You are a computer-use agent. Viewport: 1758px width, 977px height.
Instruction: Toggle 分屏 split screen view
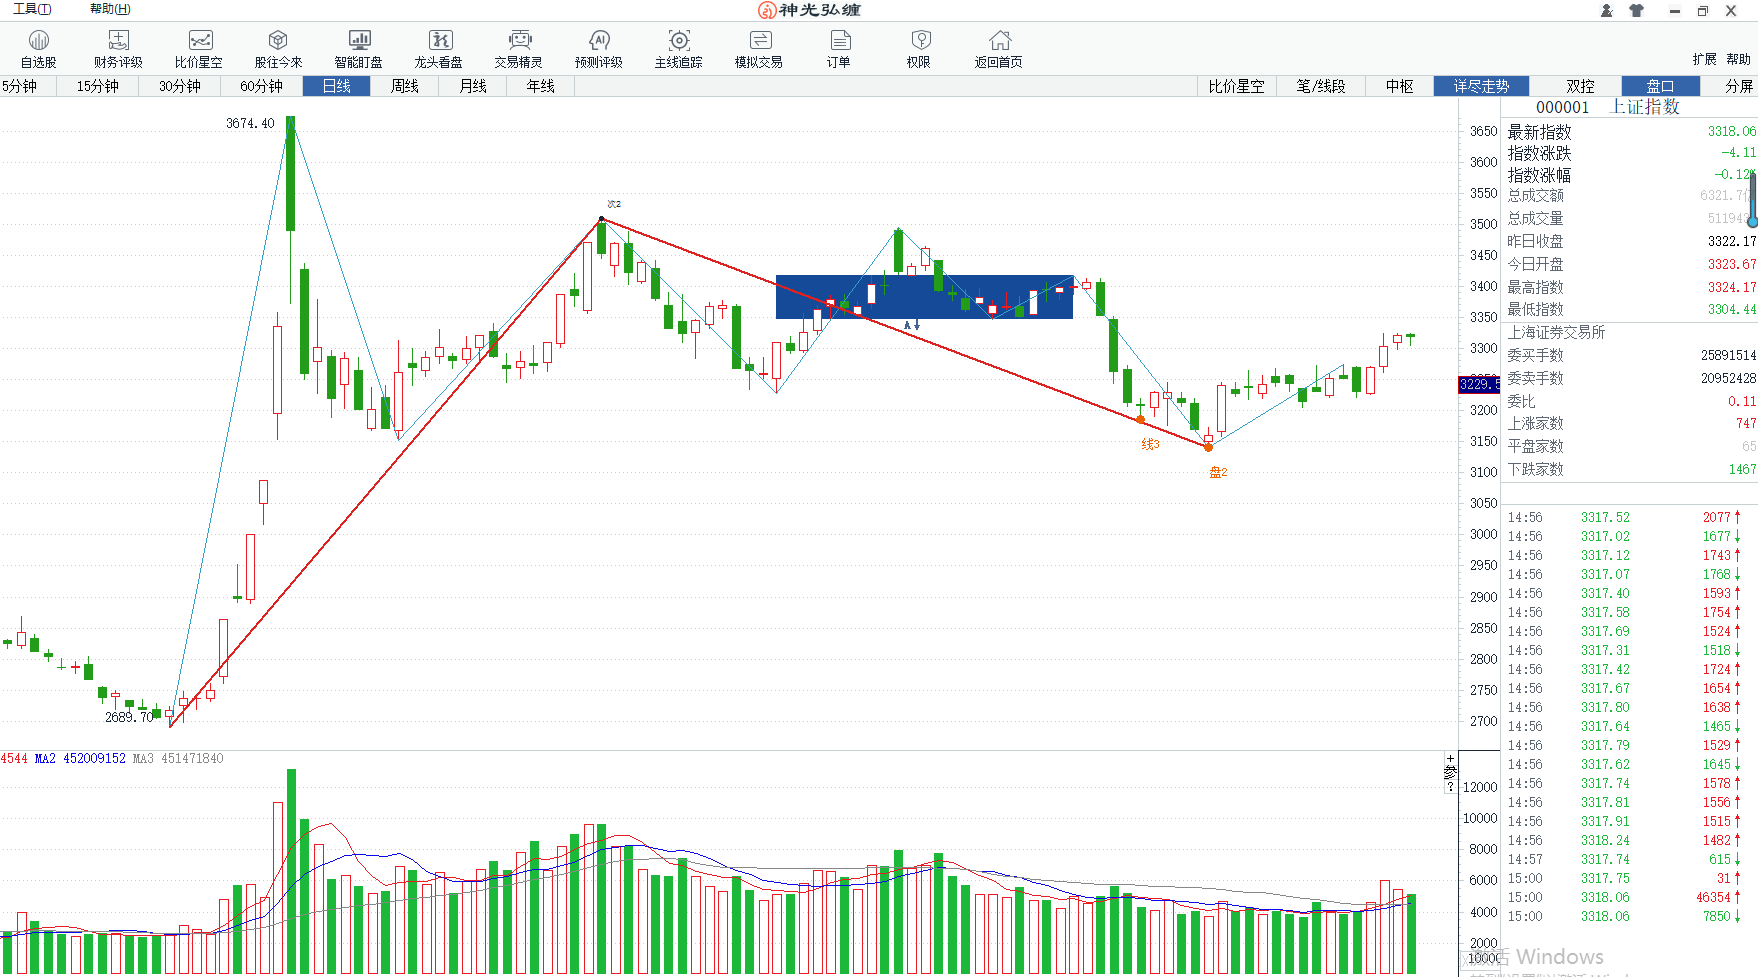coord(1739,86)
